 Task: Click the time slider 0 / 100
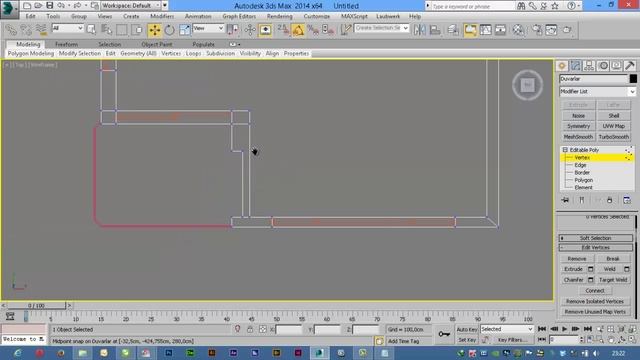click(36, 305)
